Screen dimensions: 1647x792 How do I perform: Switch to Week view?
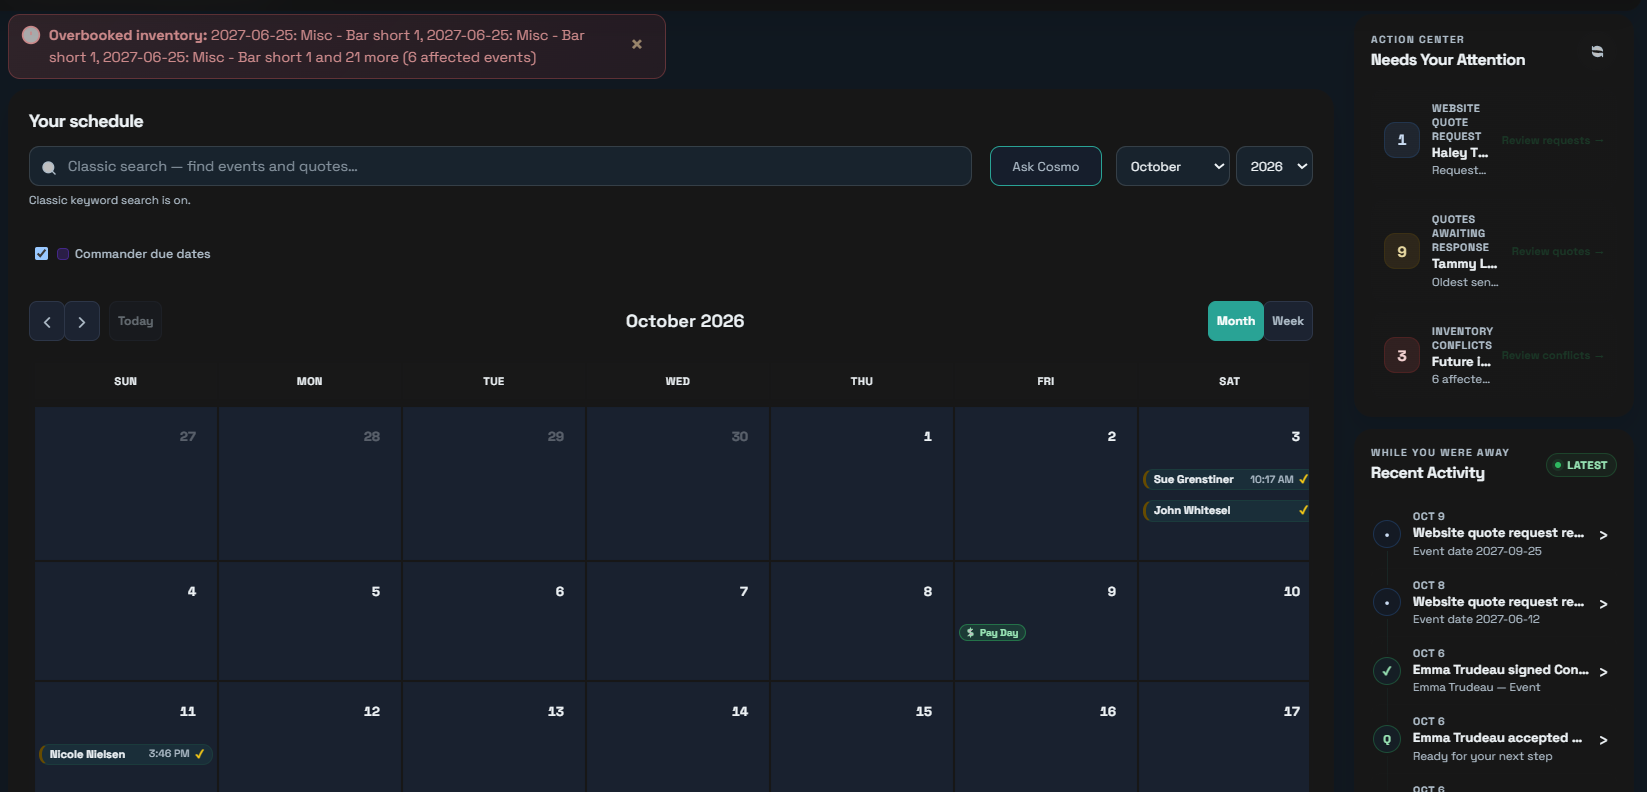1288,321
